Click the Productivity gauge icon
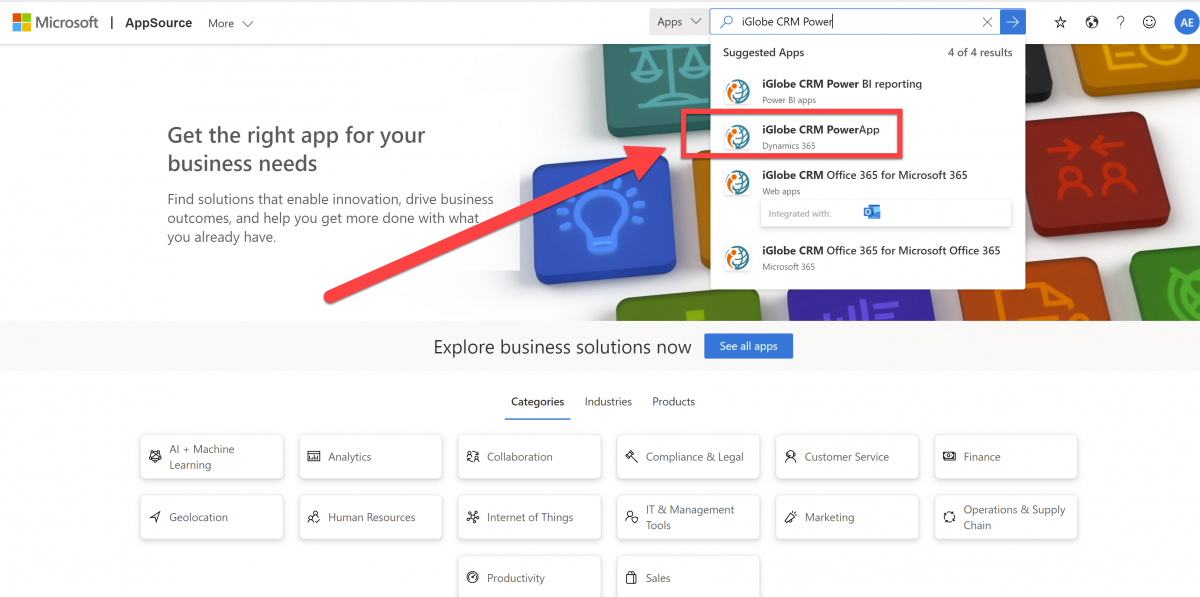The image size is (1200, 597). 473,578
